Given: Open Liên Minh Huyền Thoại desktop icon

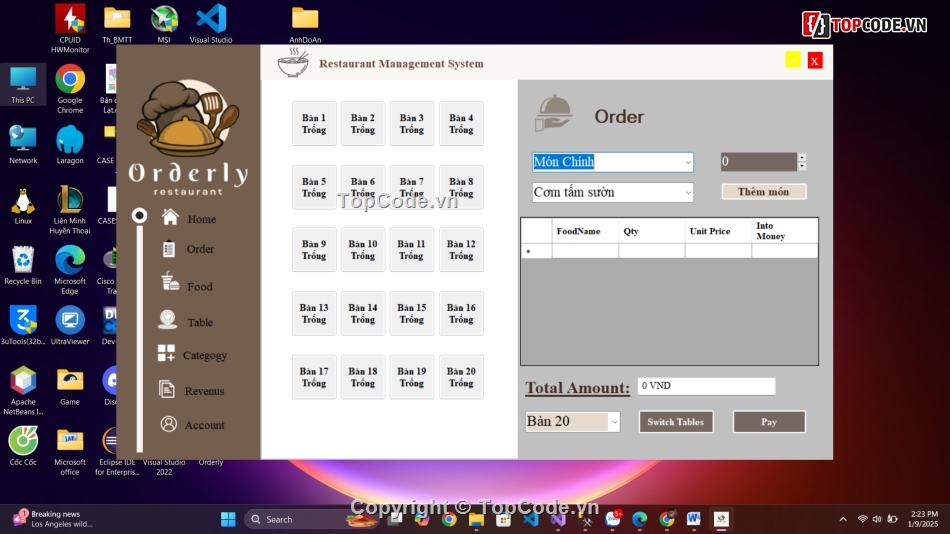Looking at the screenshot, I should pyautogui.click(x=70, y=209).
